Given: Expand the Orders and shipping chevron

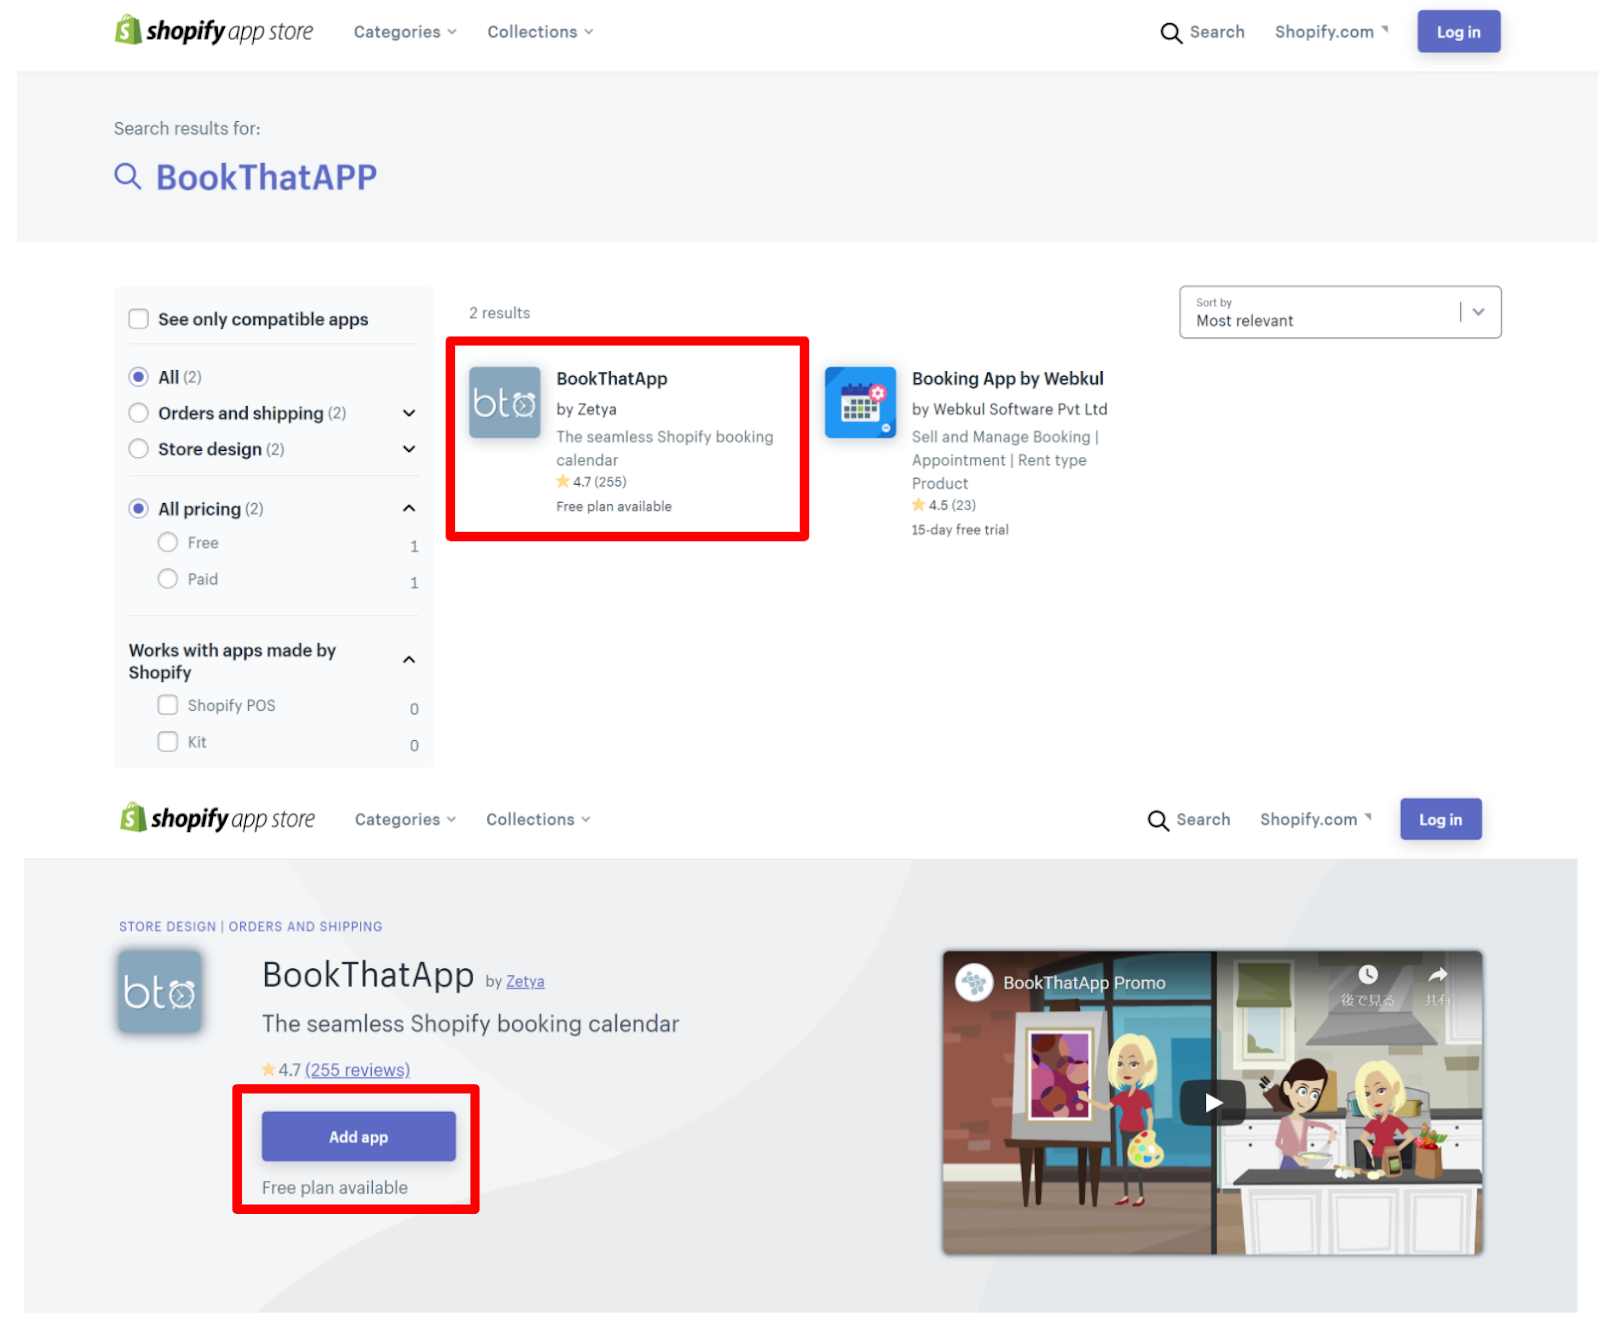Looking at the screenshot, I should coord(409,413).
